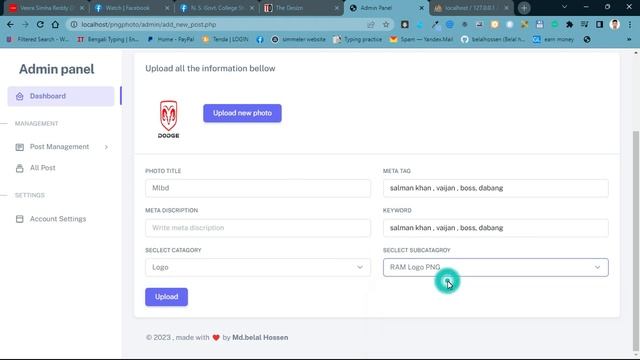Screen dimensions: 640x360
Task: Submit the form with Upload button
Action: pyautogui.click(x=167, y=297)
